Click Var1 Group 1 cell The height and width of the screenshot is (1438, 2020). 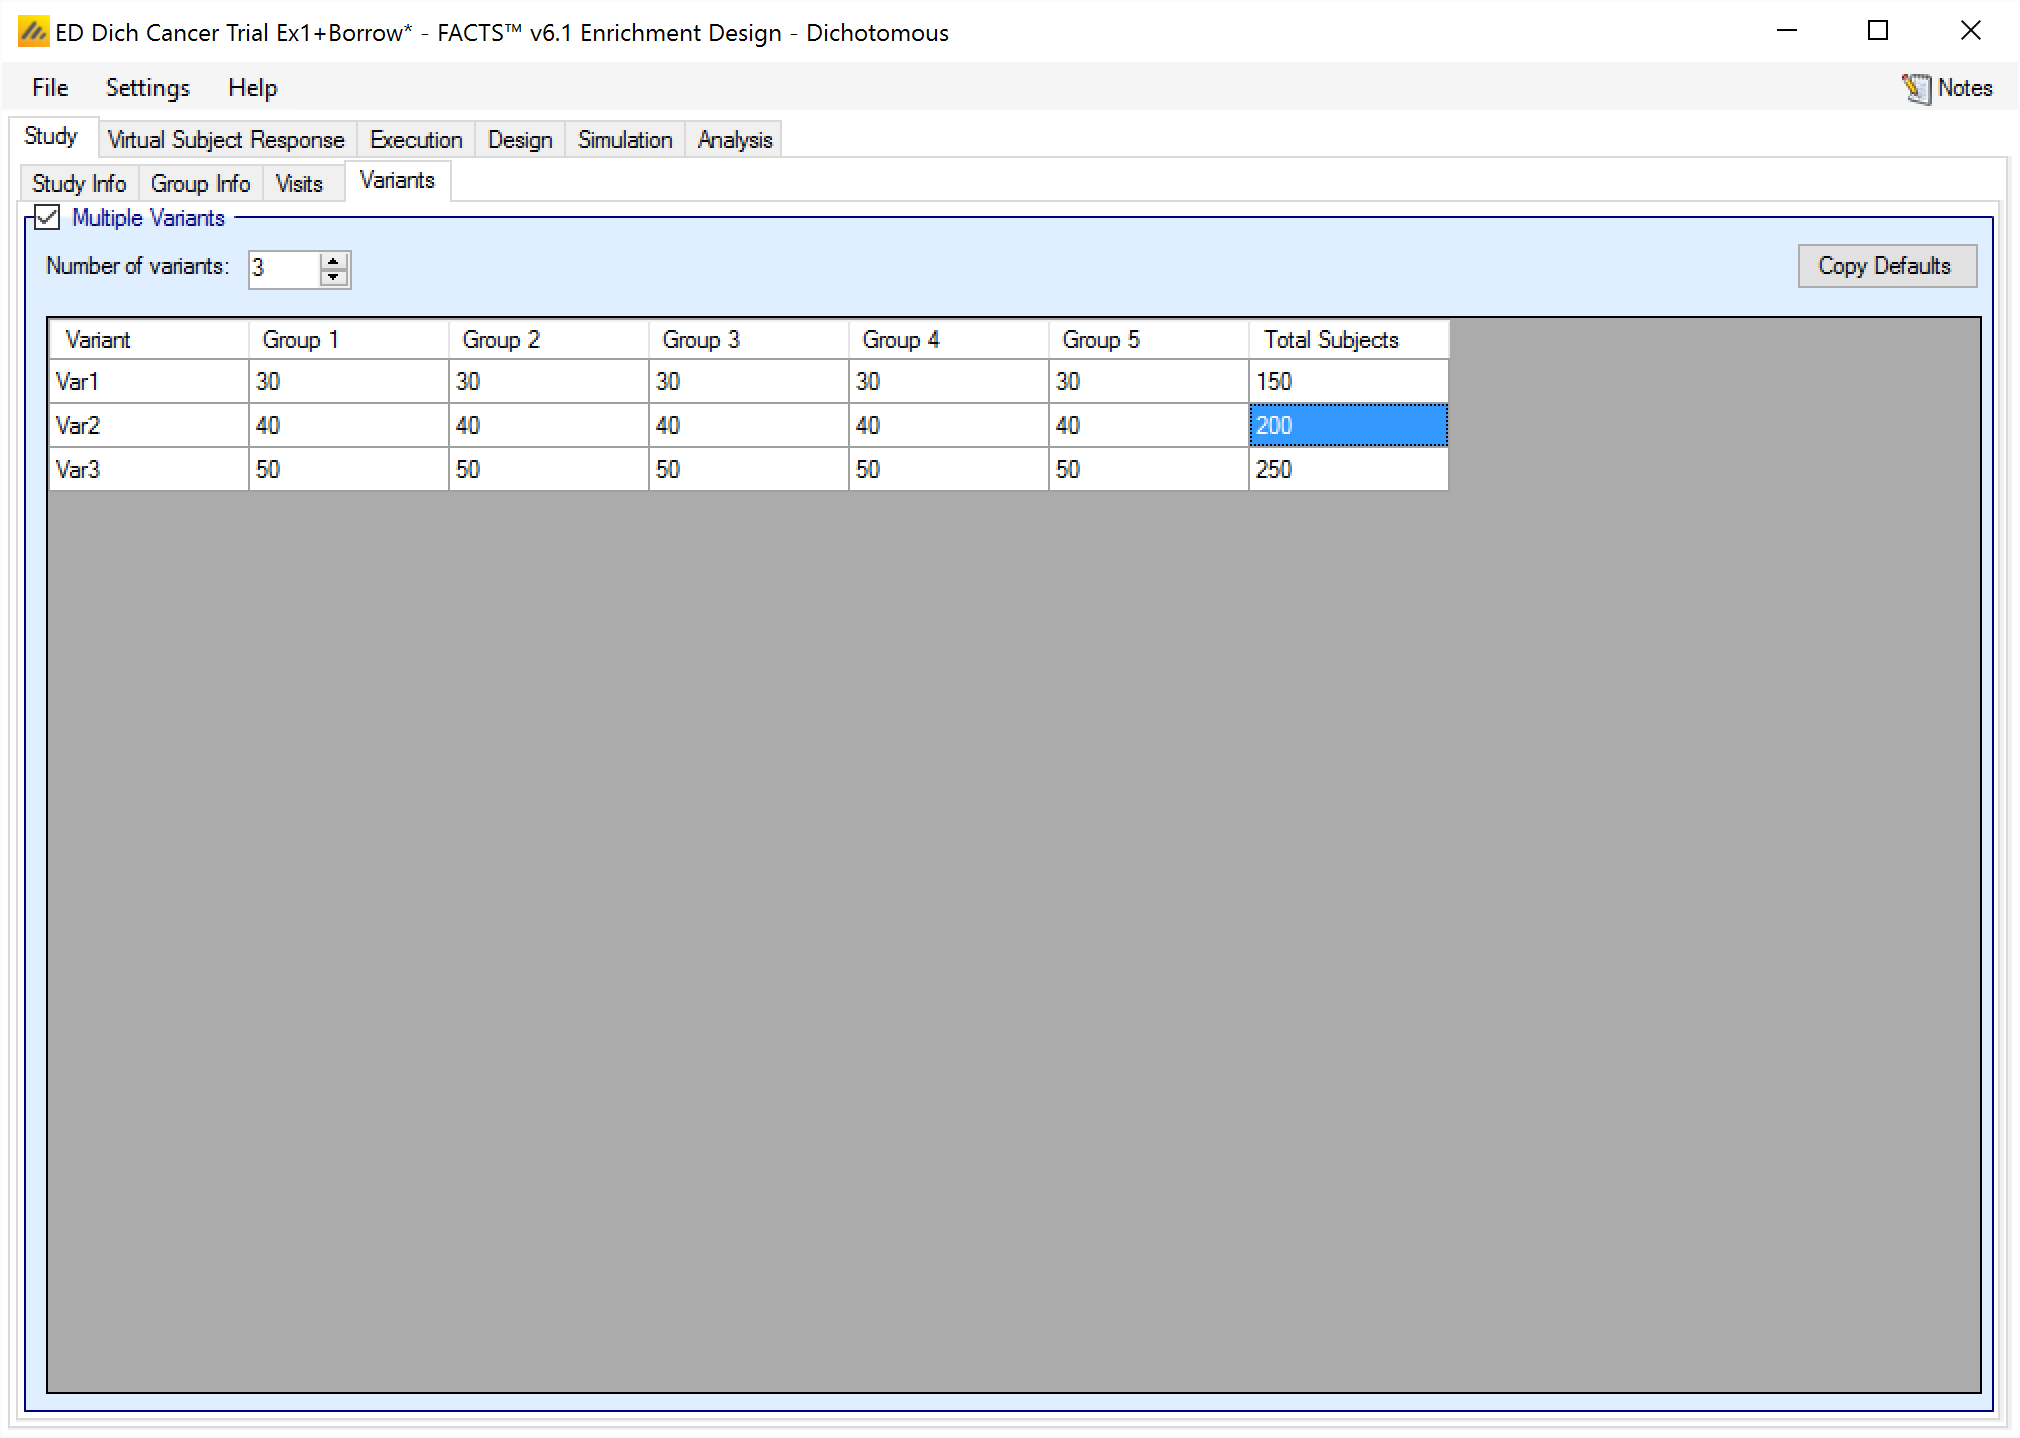(x=347, y=381)
